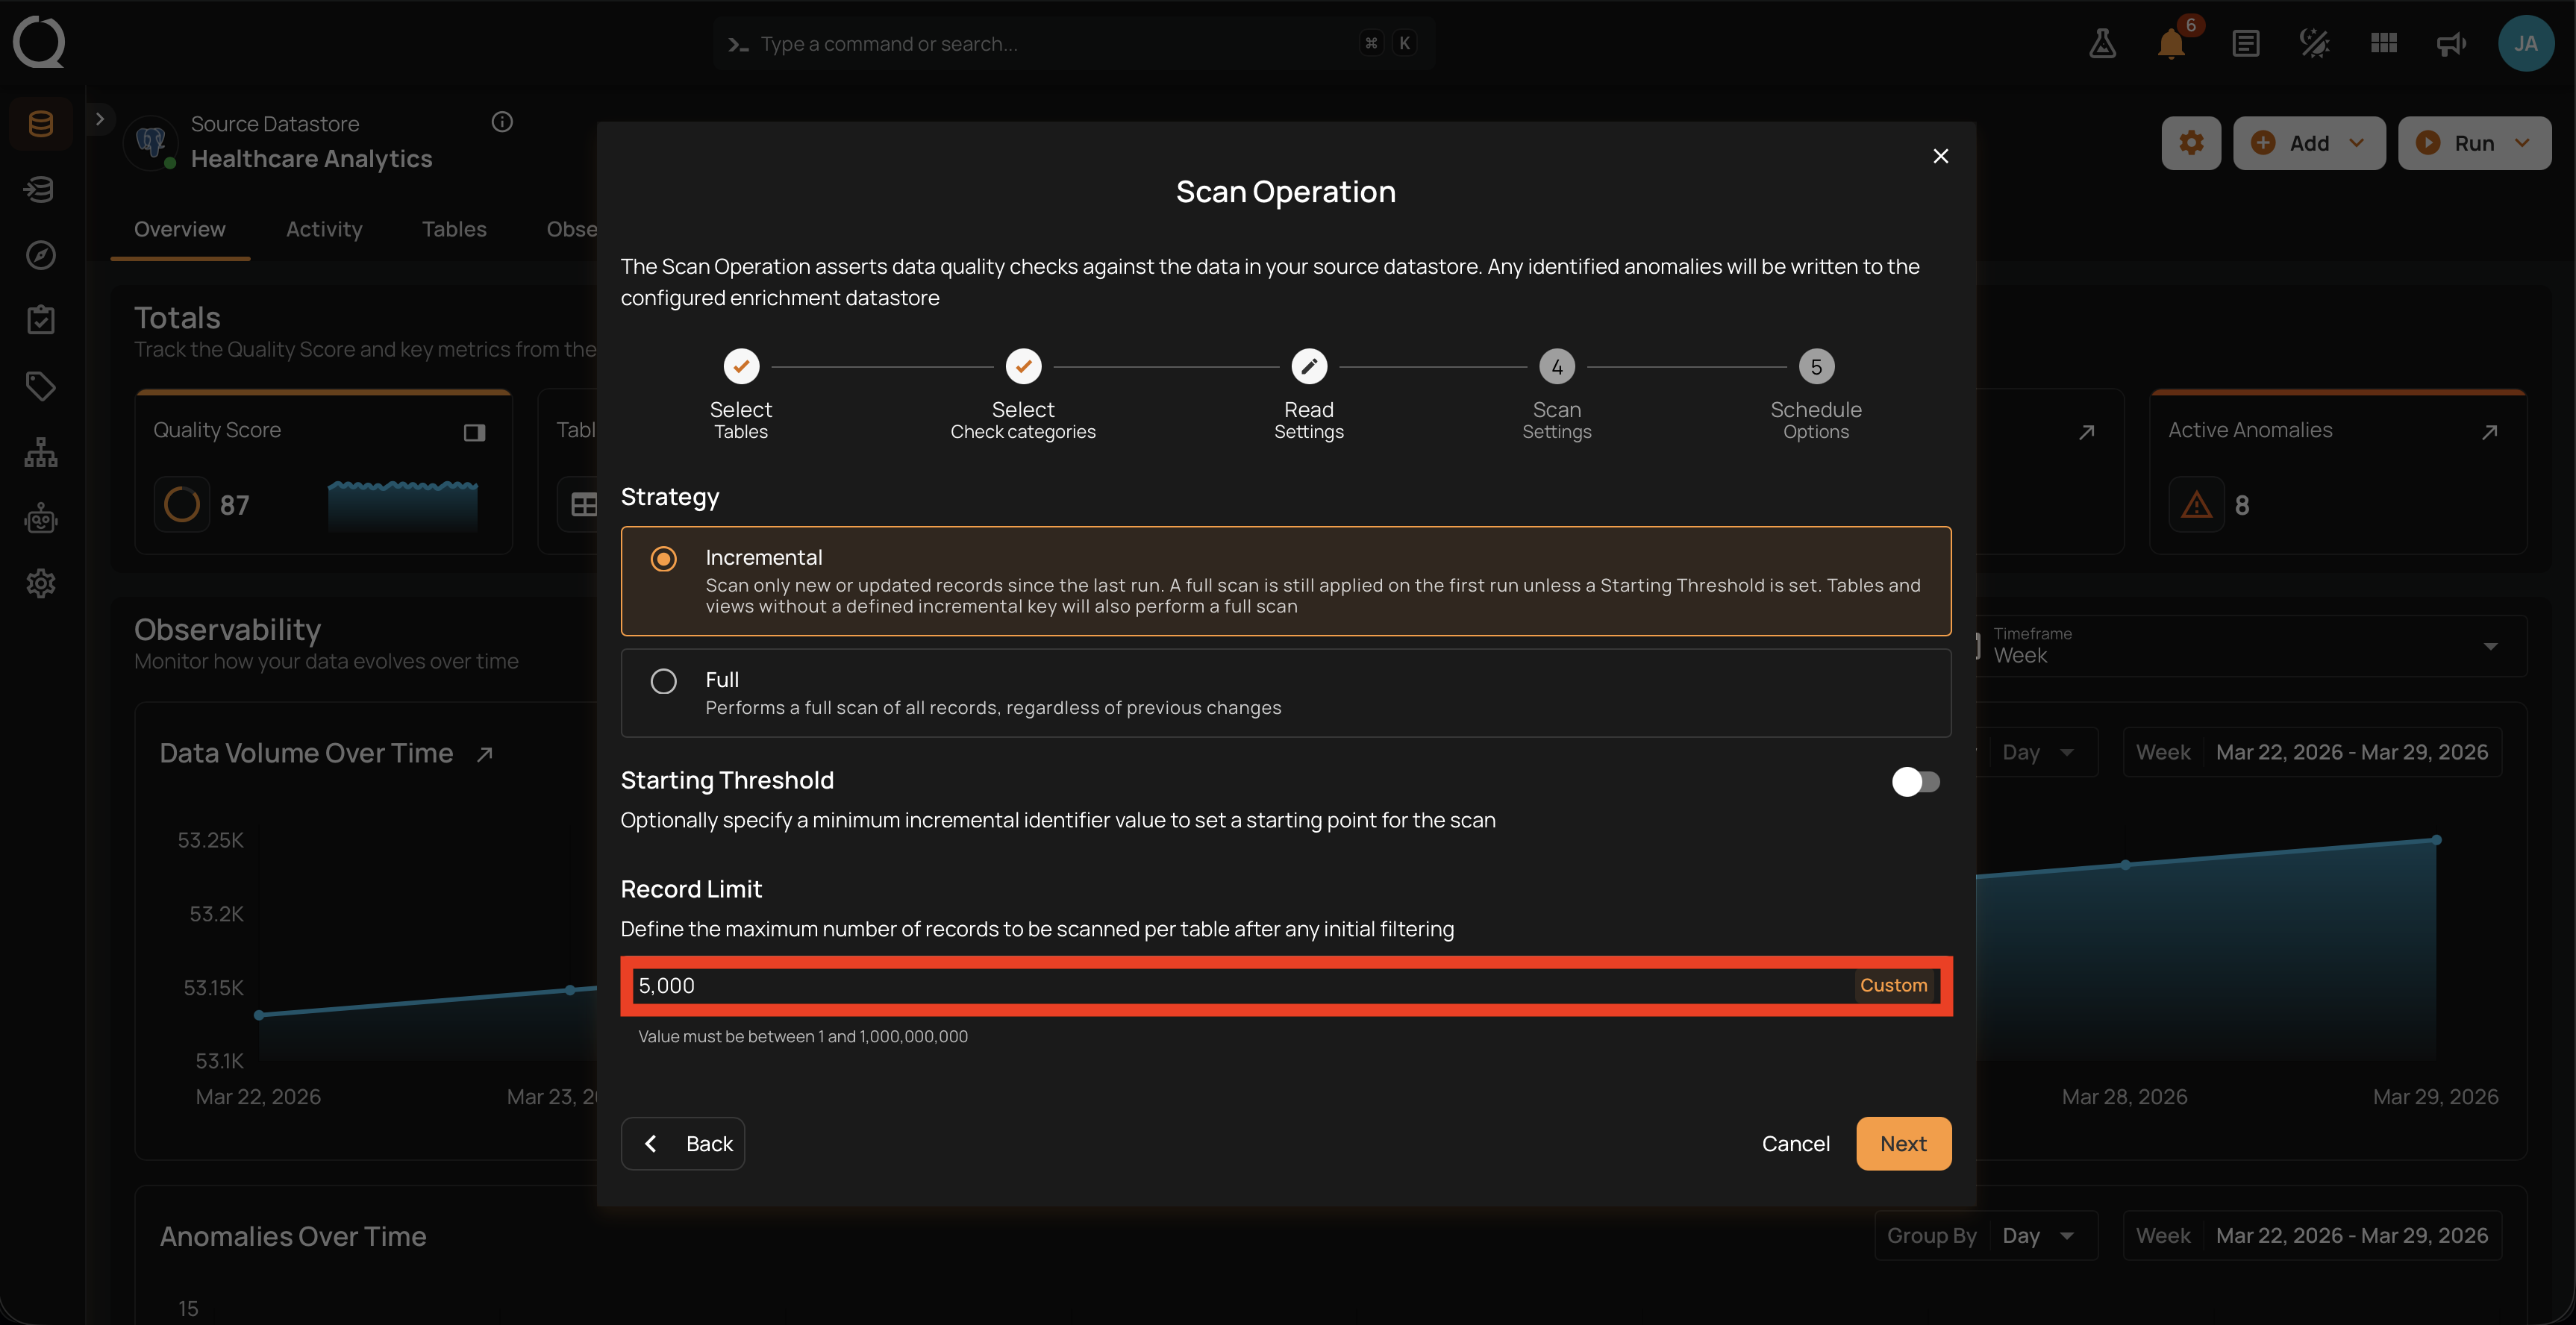Click the magic wand header icon
The width and height of the screenshot is (2576, 1325).
pyautogui.click(x=2314, y=43)
